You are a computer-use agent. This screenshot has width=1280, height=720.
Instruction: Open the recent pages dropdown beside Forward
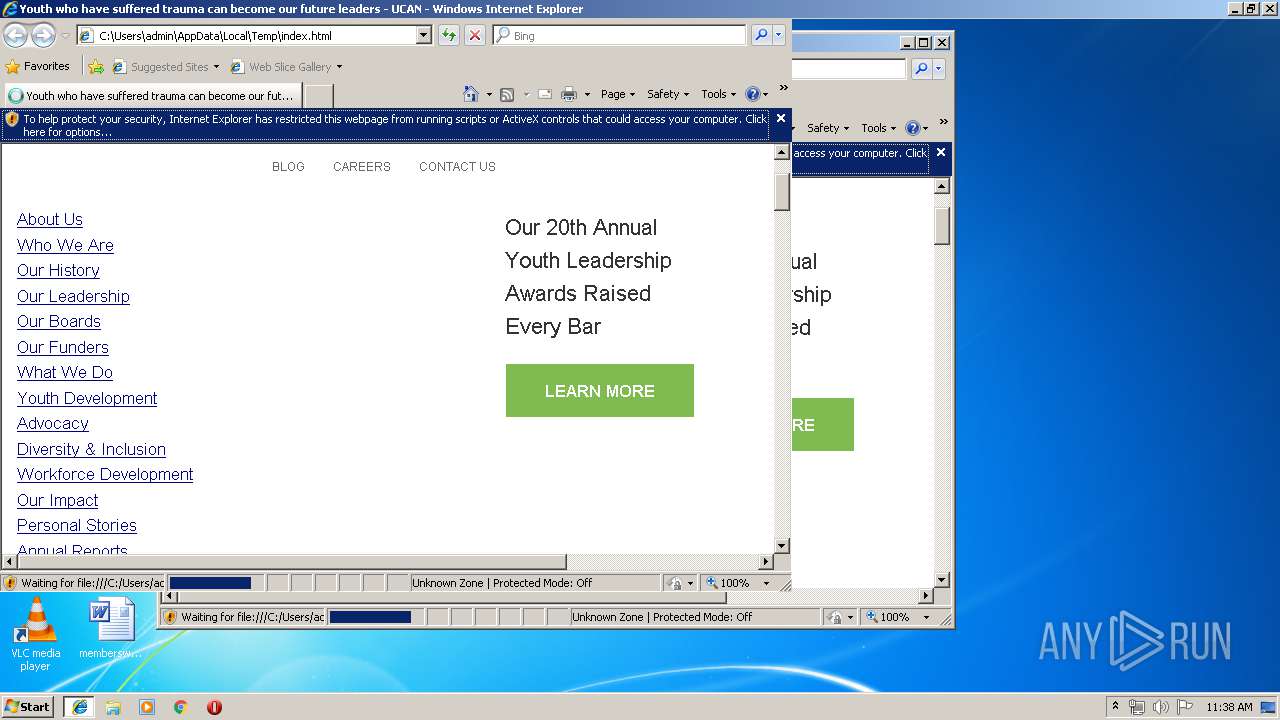65,36
